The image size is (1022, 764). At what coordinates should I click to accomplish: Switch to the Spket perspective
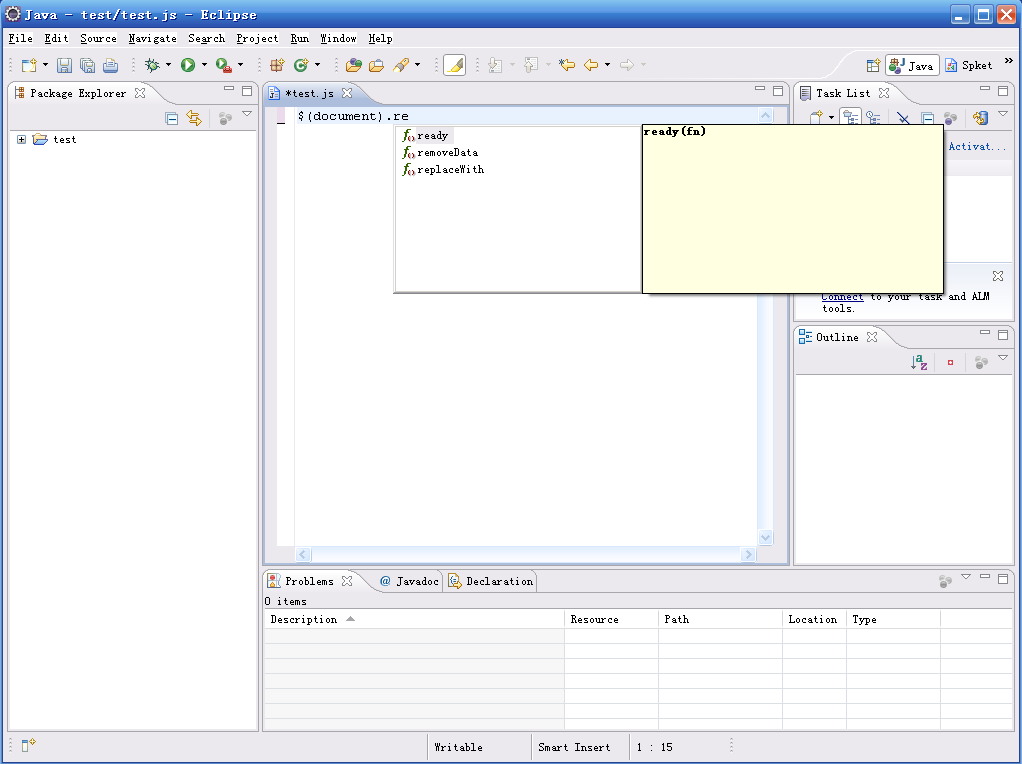969,66
